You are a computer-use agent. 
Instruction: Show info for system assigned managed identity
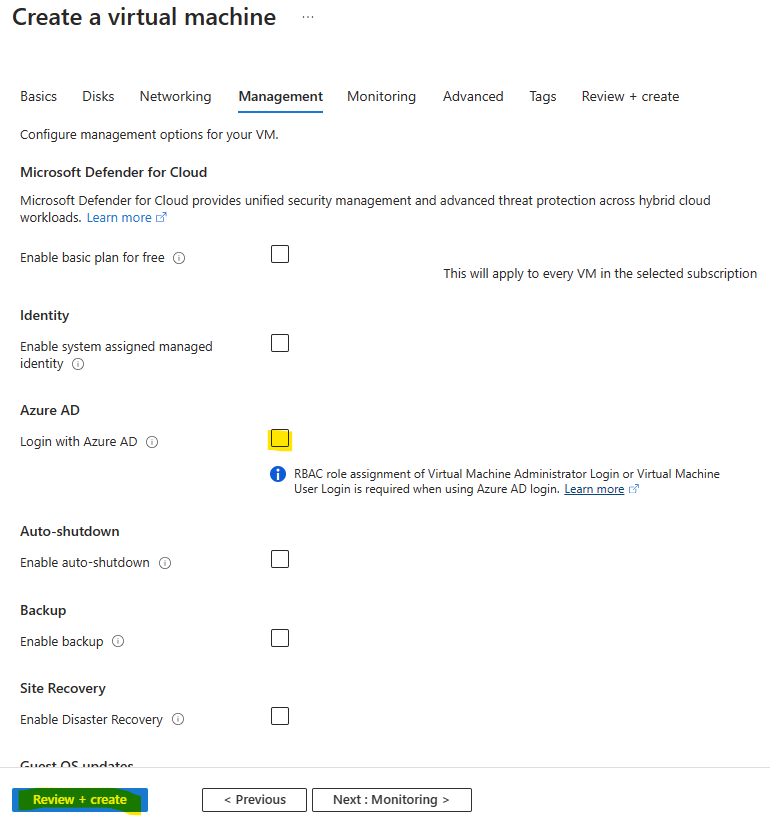click(x=78, y=364)
